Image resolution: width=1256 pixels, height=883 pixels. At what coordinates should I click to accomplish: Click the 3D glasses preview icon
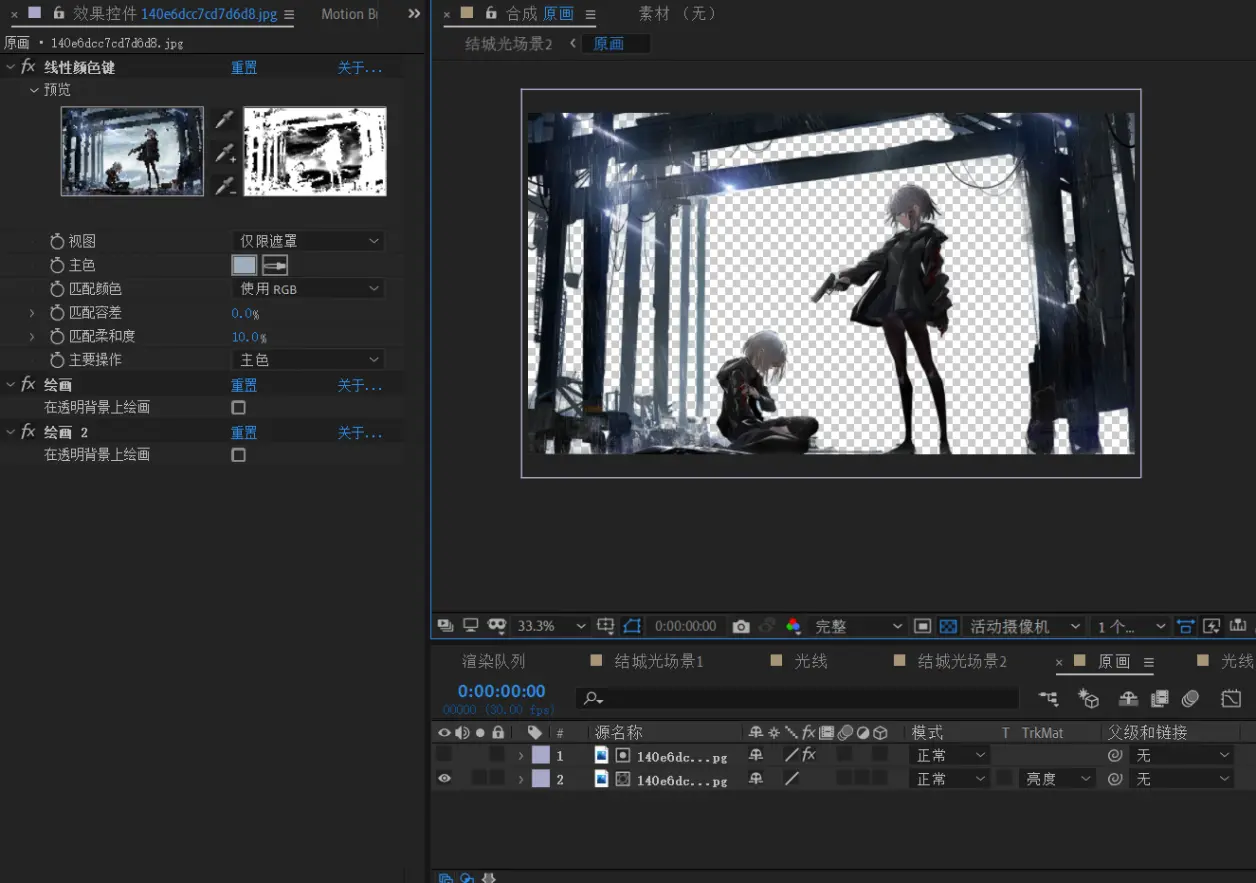point(497,626)
